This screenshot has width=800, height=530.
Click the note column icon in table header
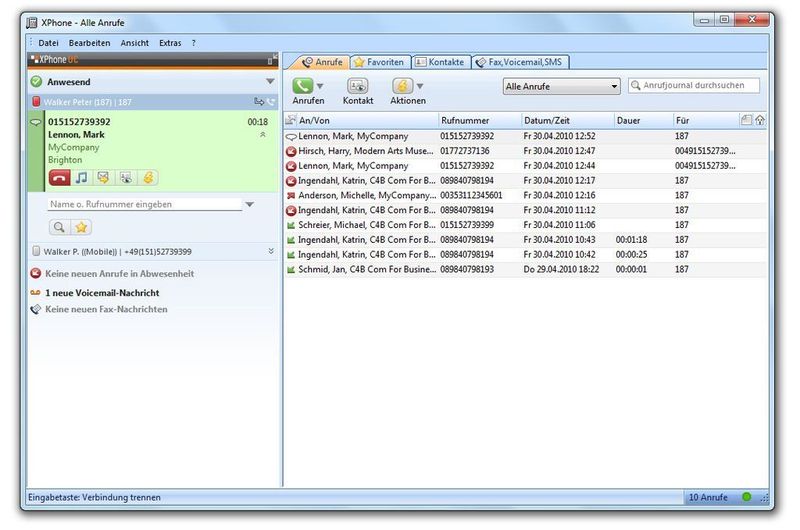click(x=746, y=120)
